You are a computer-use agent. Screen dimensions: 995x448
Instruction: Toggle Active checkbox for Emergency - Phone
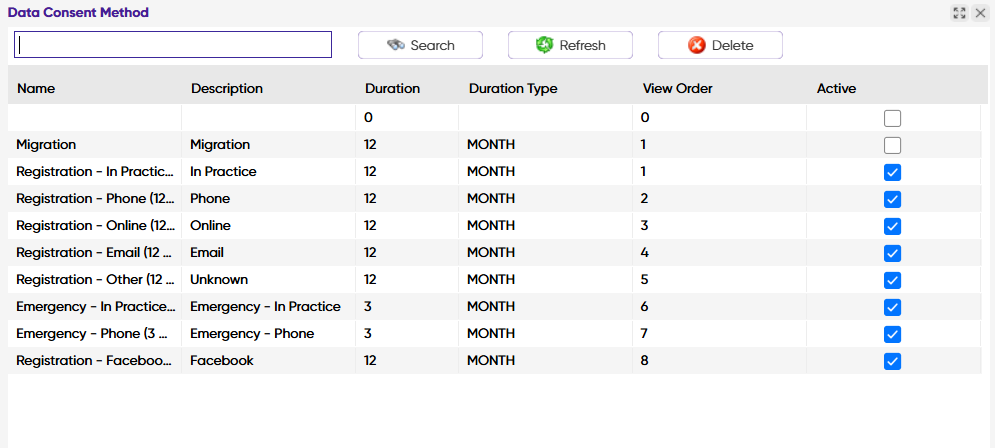[892, 334]
